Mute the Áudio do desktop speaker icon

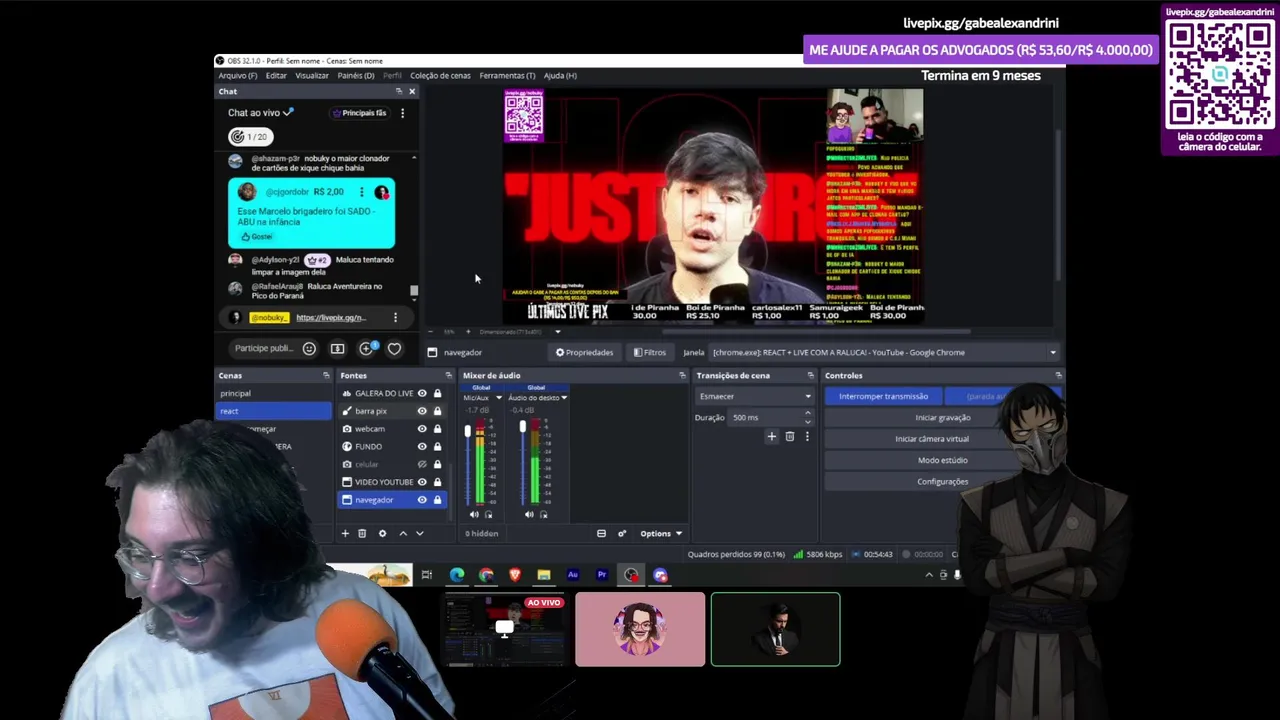(x=529, y=514)
